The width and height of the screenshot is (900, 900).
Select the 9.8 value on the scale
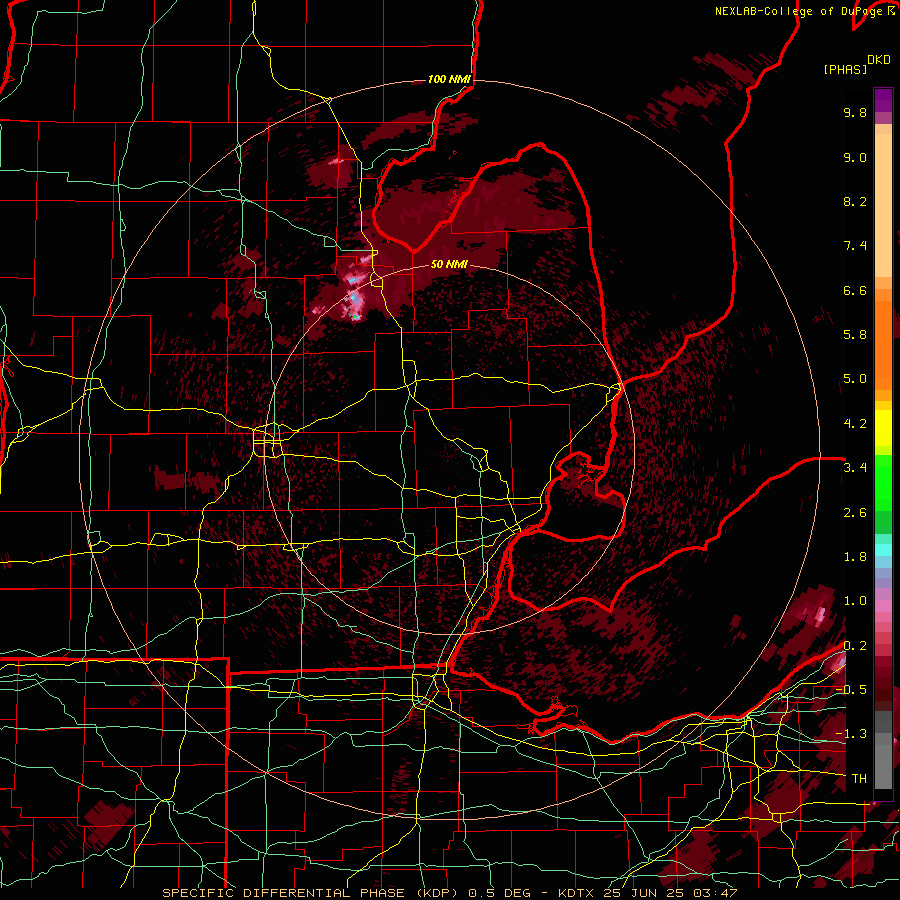tap(855, 112)
